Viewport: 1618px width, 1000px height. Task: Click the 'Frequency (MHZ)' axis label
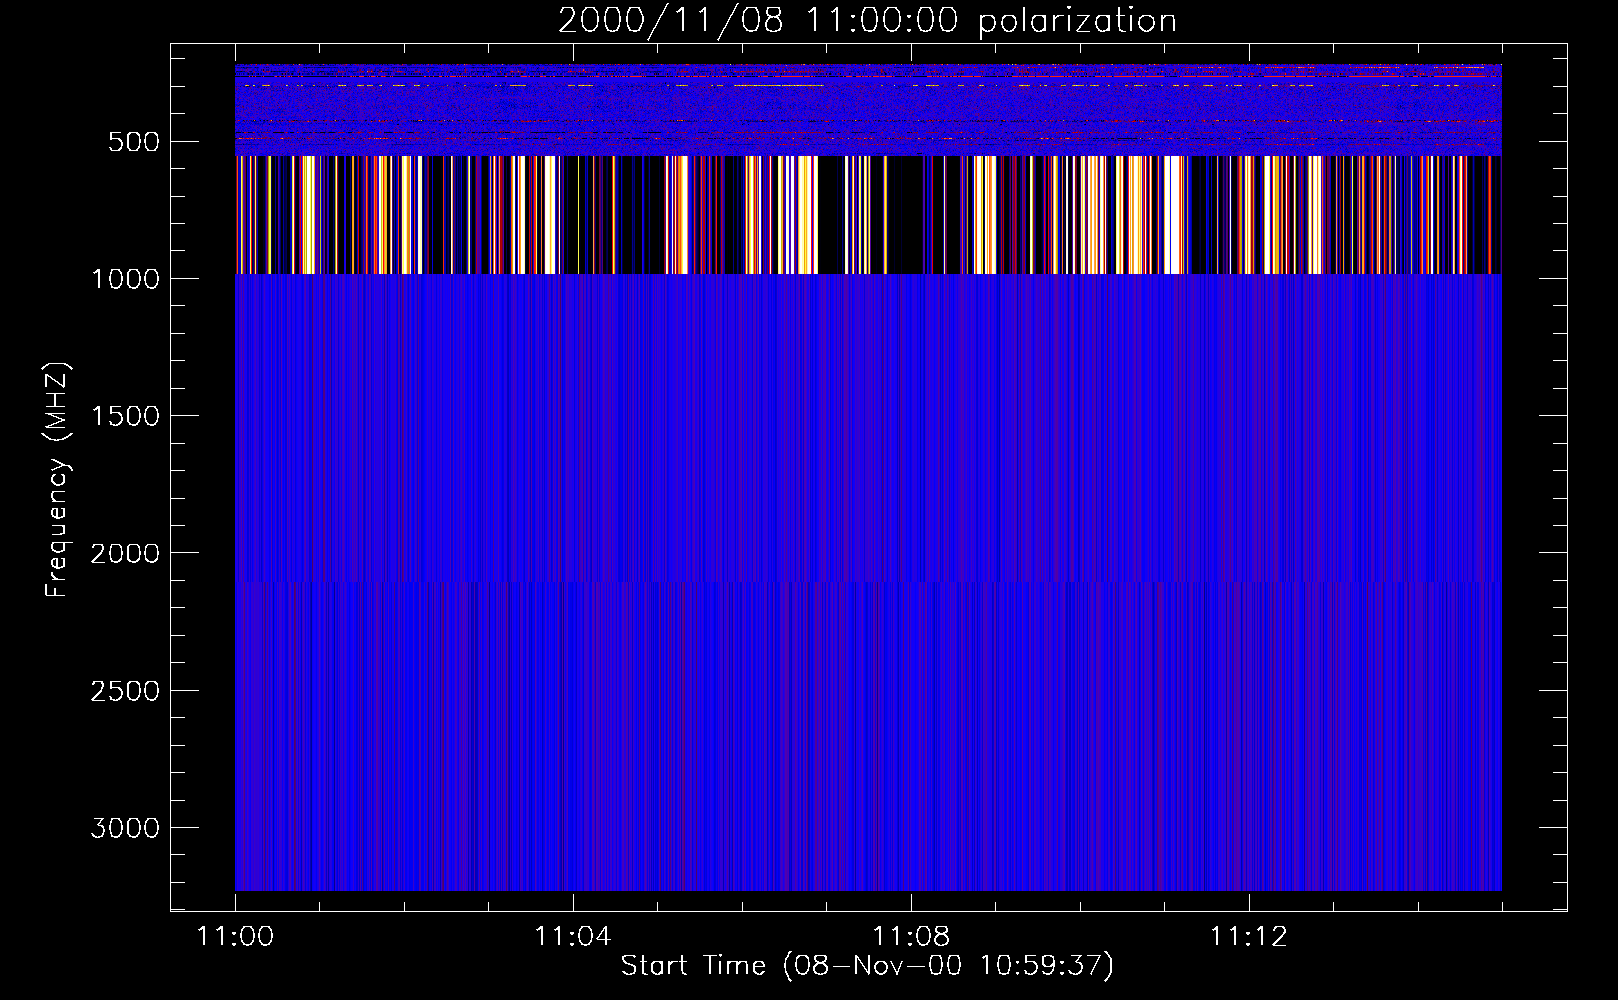coord(57,480)
